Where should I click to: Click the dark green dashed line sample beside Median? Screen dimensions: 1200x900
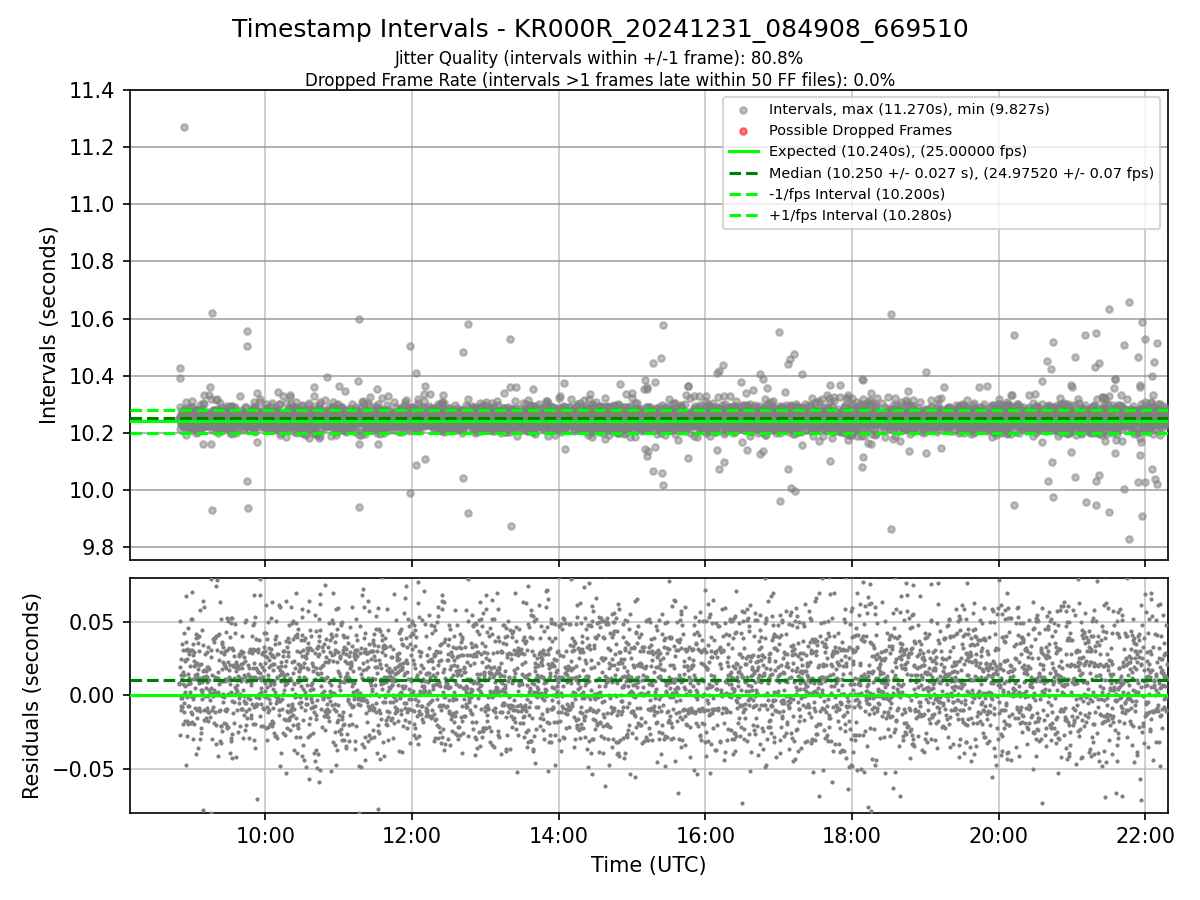point(743,173)
